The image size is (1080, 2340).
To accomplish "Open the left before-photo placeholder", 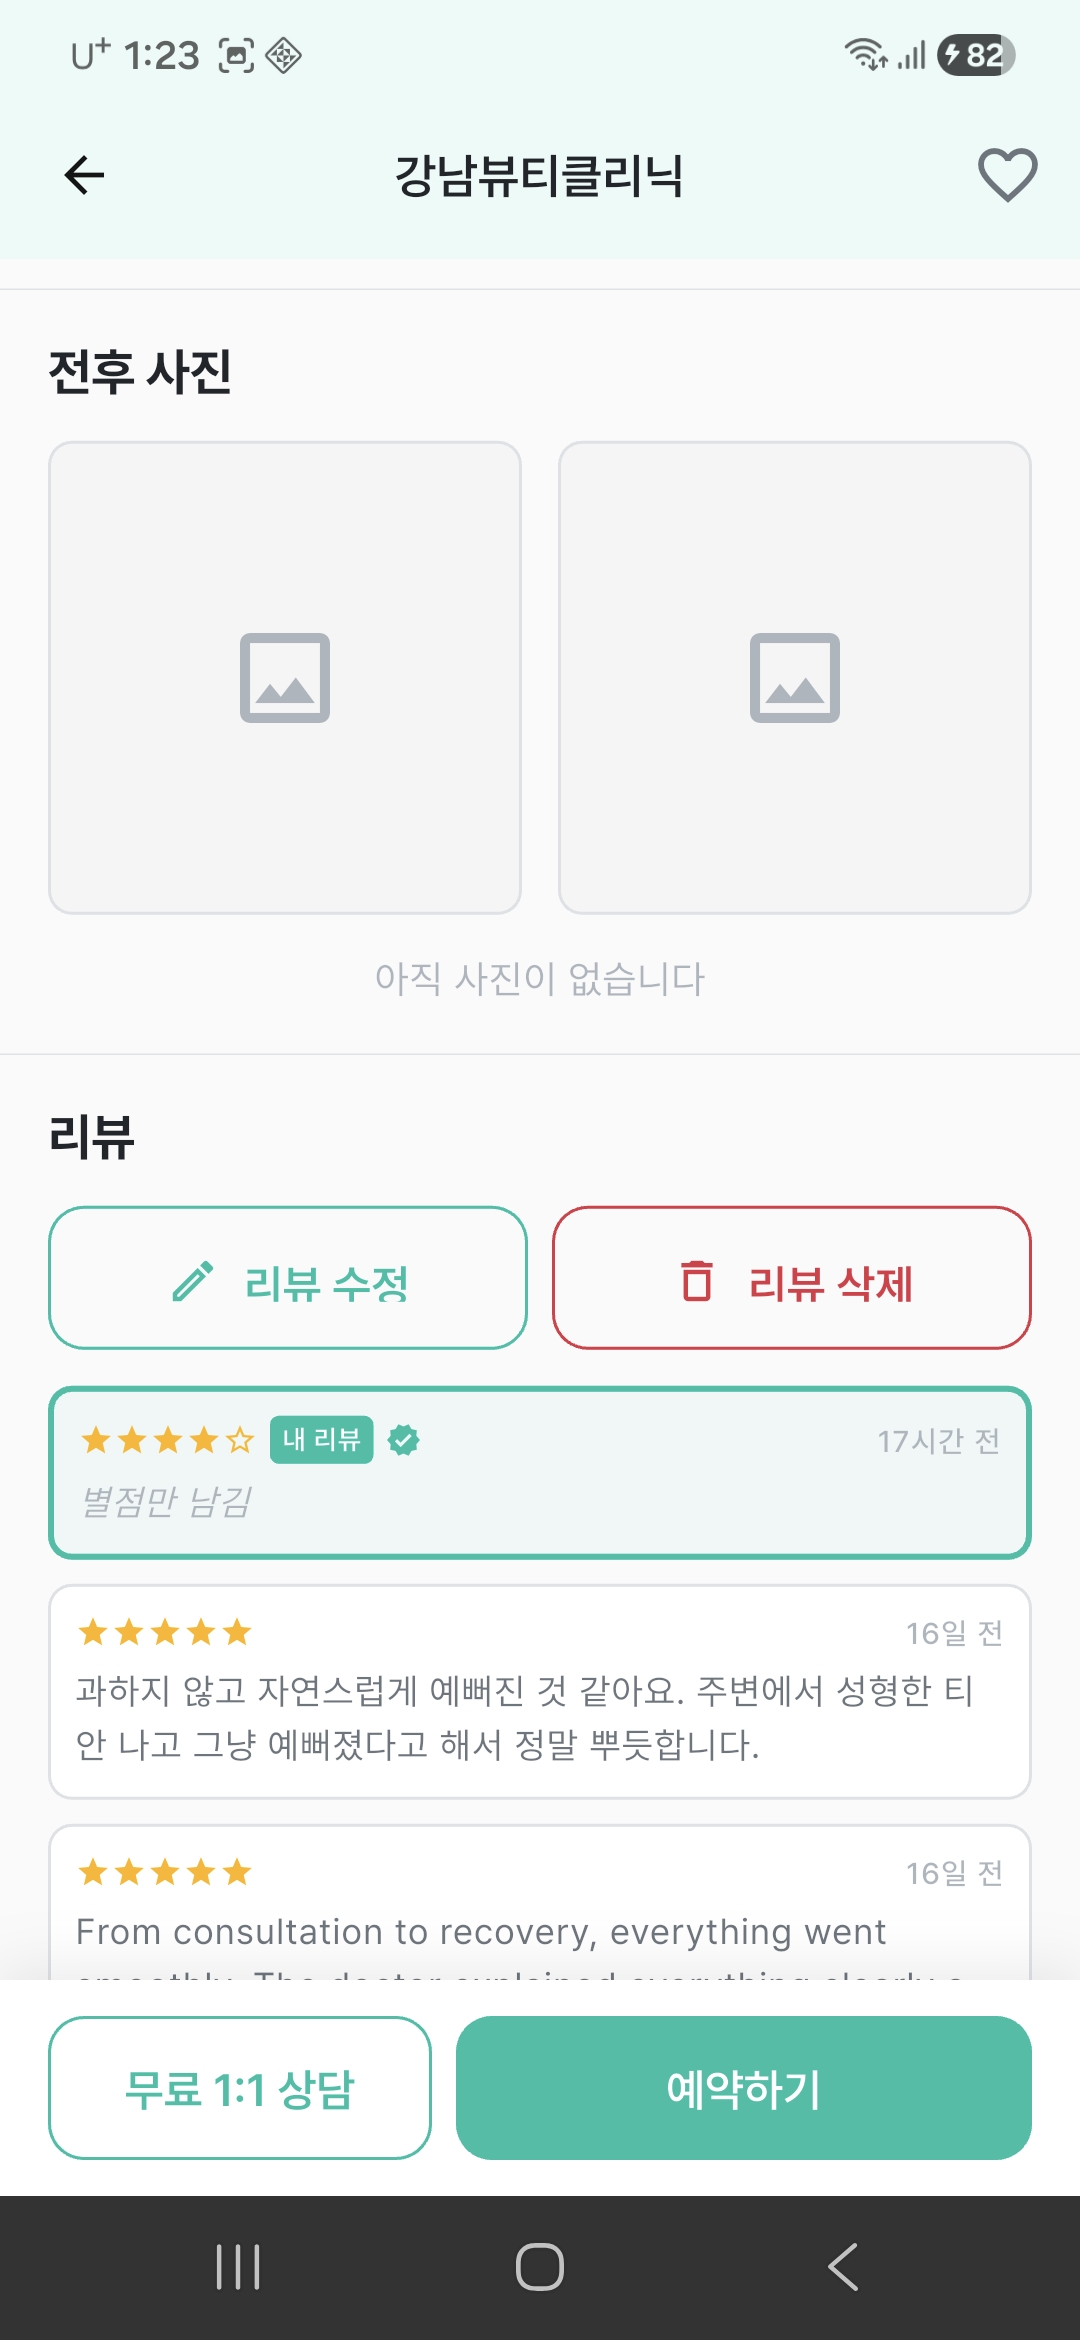I will pyautogui.click(x=285, y=677).
